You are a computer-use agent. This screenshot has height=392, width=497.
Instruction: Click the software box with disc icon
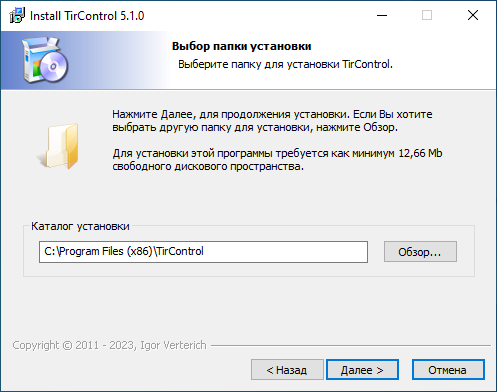point(45,60)
